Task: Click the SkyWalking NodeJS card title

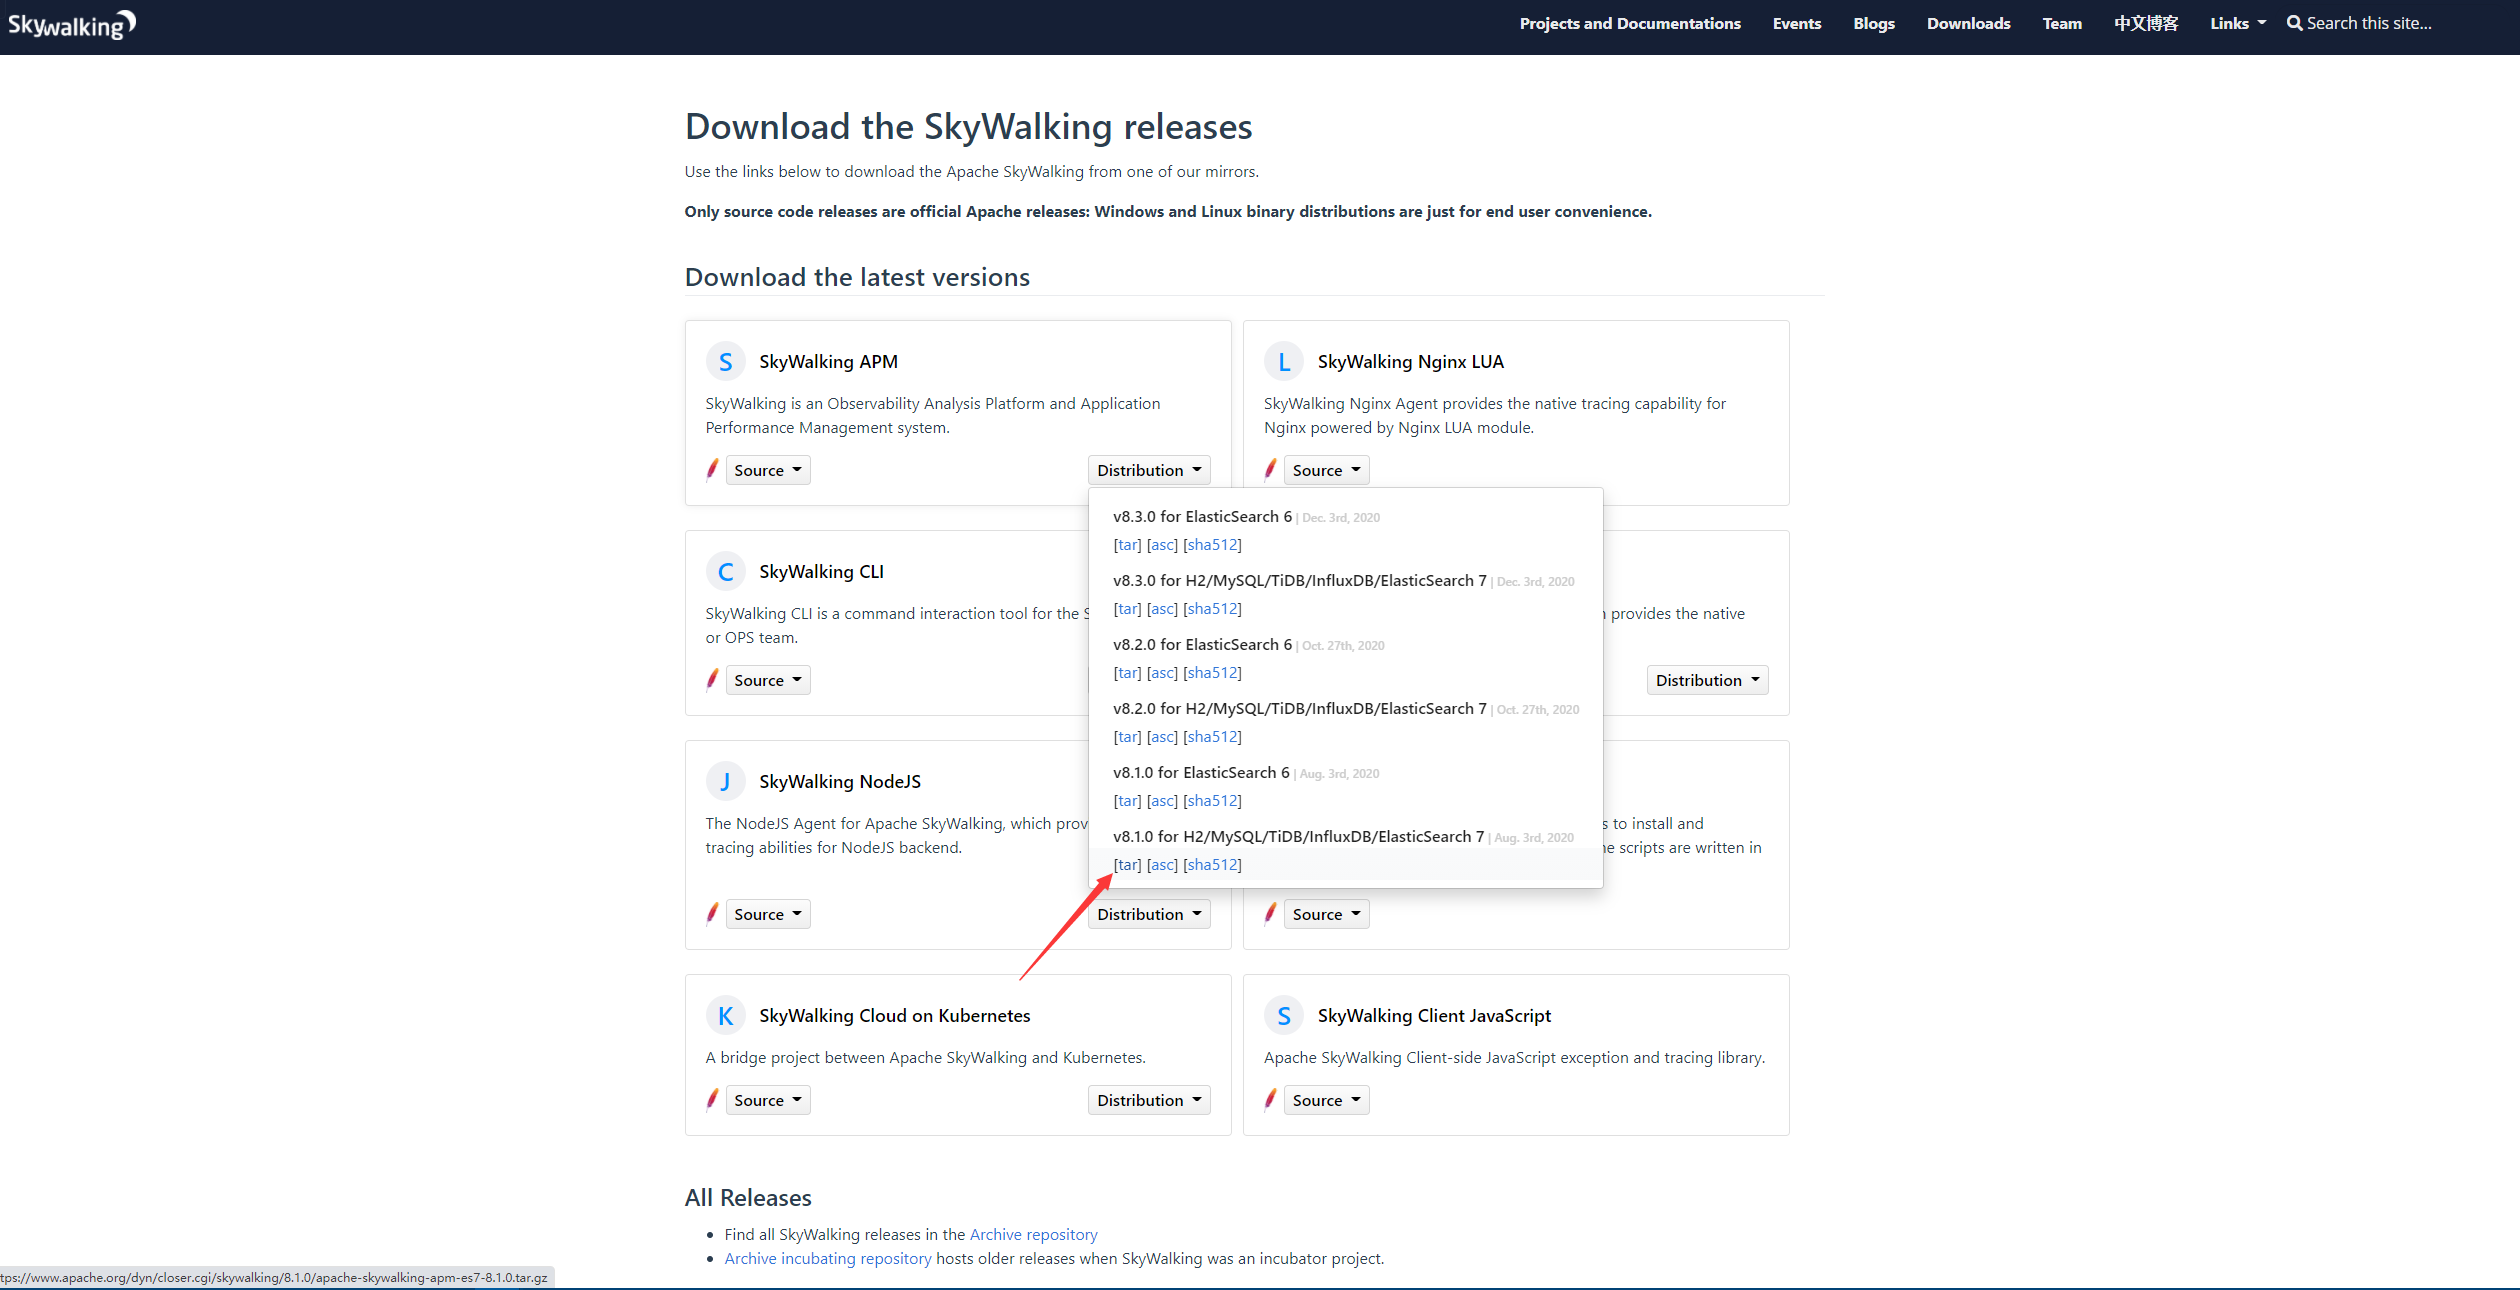Action: pyautogui.click(x=839, y=782)
